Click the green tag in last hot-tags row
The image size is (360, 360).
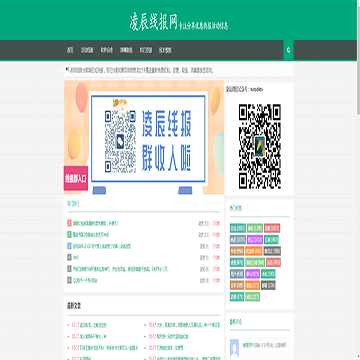[x=252, y=297]
